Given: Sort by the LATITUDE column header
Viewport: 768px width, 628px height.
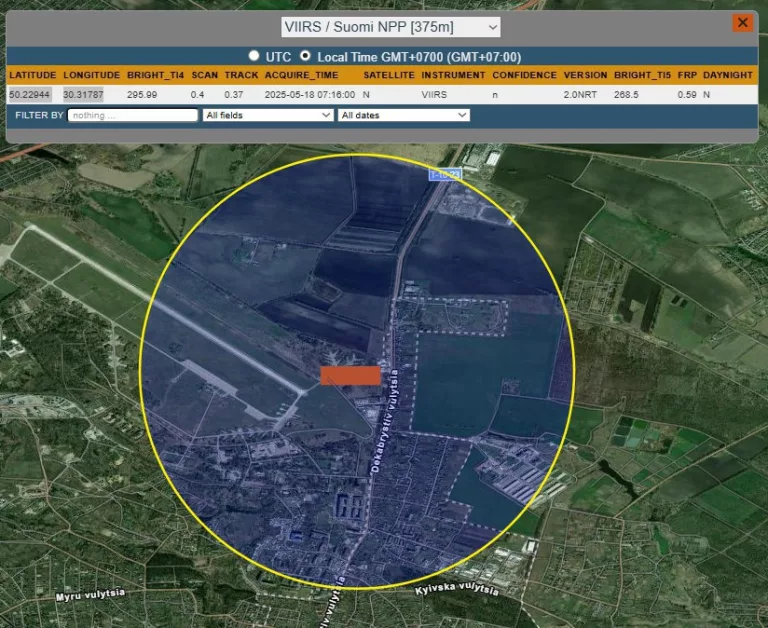Looking at the screenshot, I should 32,75.
